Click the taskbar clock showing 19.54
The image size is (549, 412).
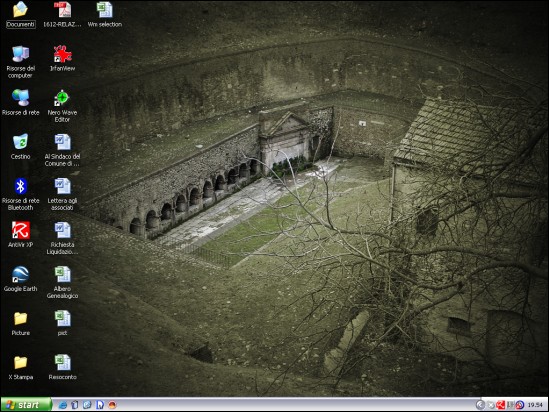(x=535, y=405)
